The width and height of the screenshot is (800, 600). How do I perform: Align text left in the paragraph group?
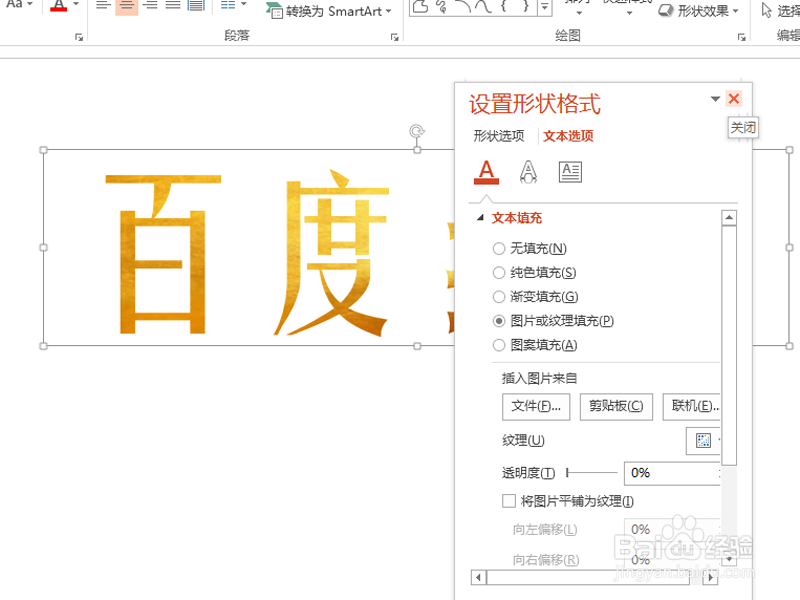(x=104, y=5)
